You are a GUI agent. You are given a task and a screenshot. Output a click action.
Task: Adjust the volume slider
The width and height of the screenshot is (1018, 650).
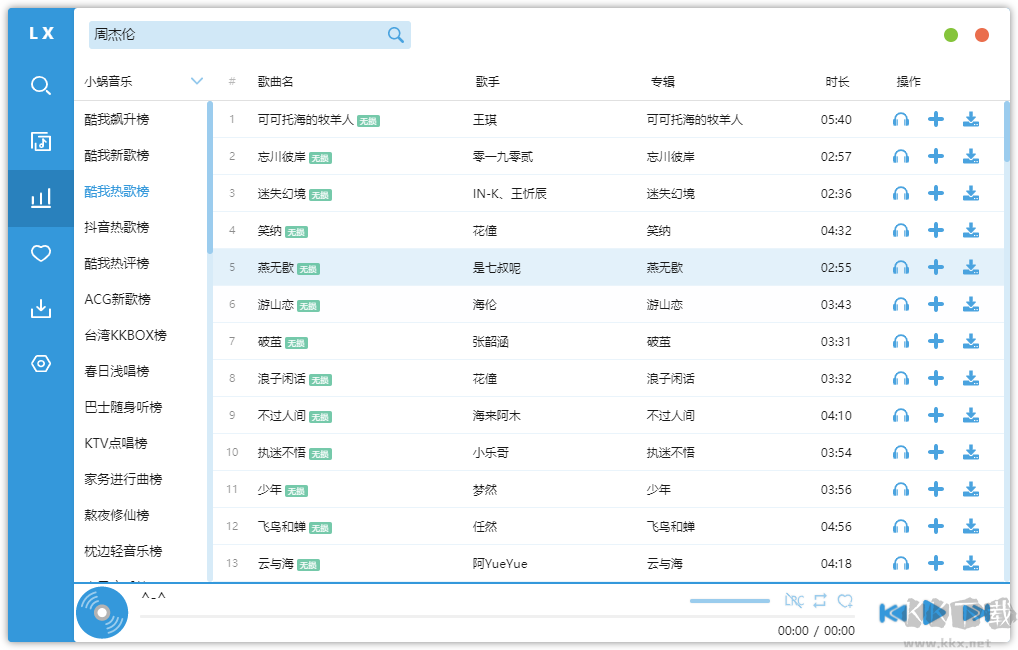(x=729, y=600)
